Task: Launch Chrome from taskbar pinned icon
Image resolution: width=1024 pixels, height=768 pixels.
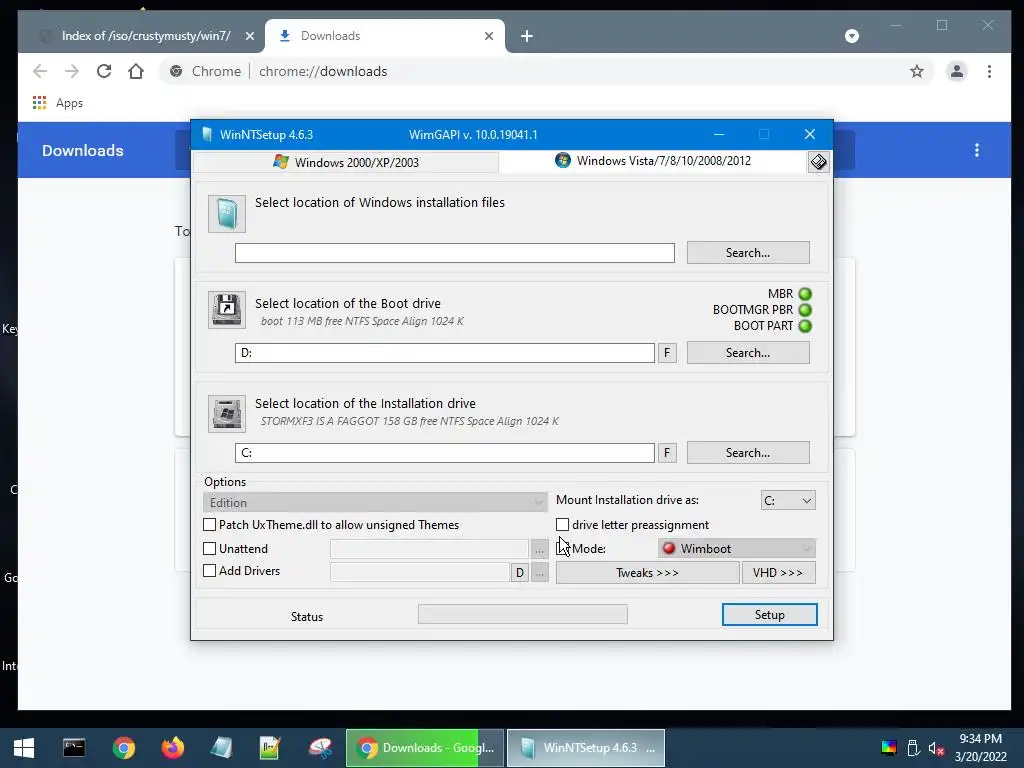Action: [x=123, y=748]
